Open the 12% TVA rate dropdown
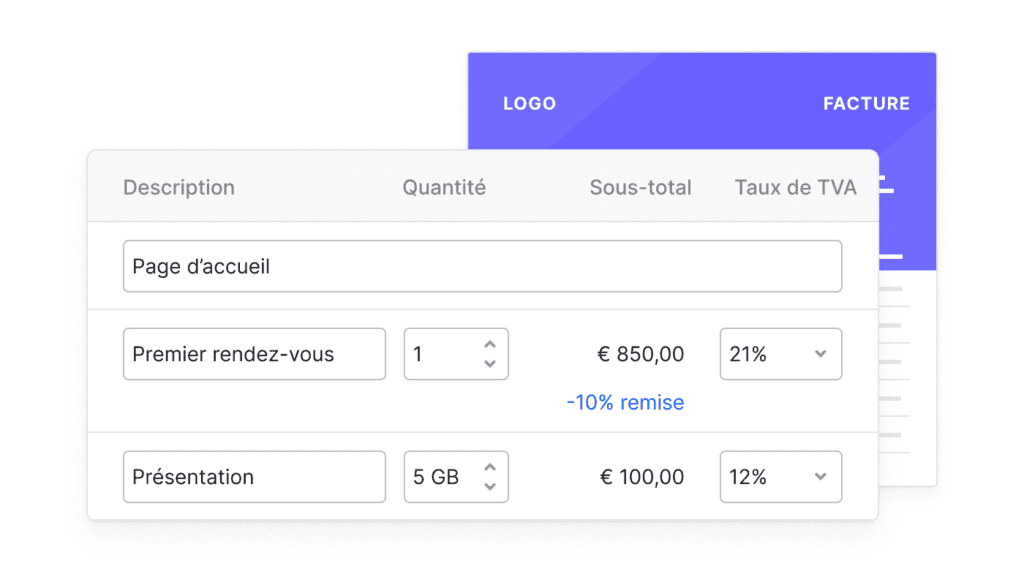Image resolution: width=1024 pixels, height=585 pixels. [780, 477]
